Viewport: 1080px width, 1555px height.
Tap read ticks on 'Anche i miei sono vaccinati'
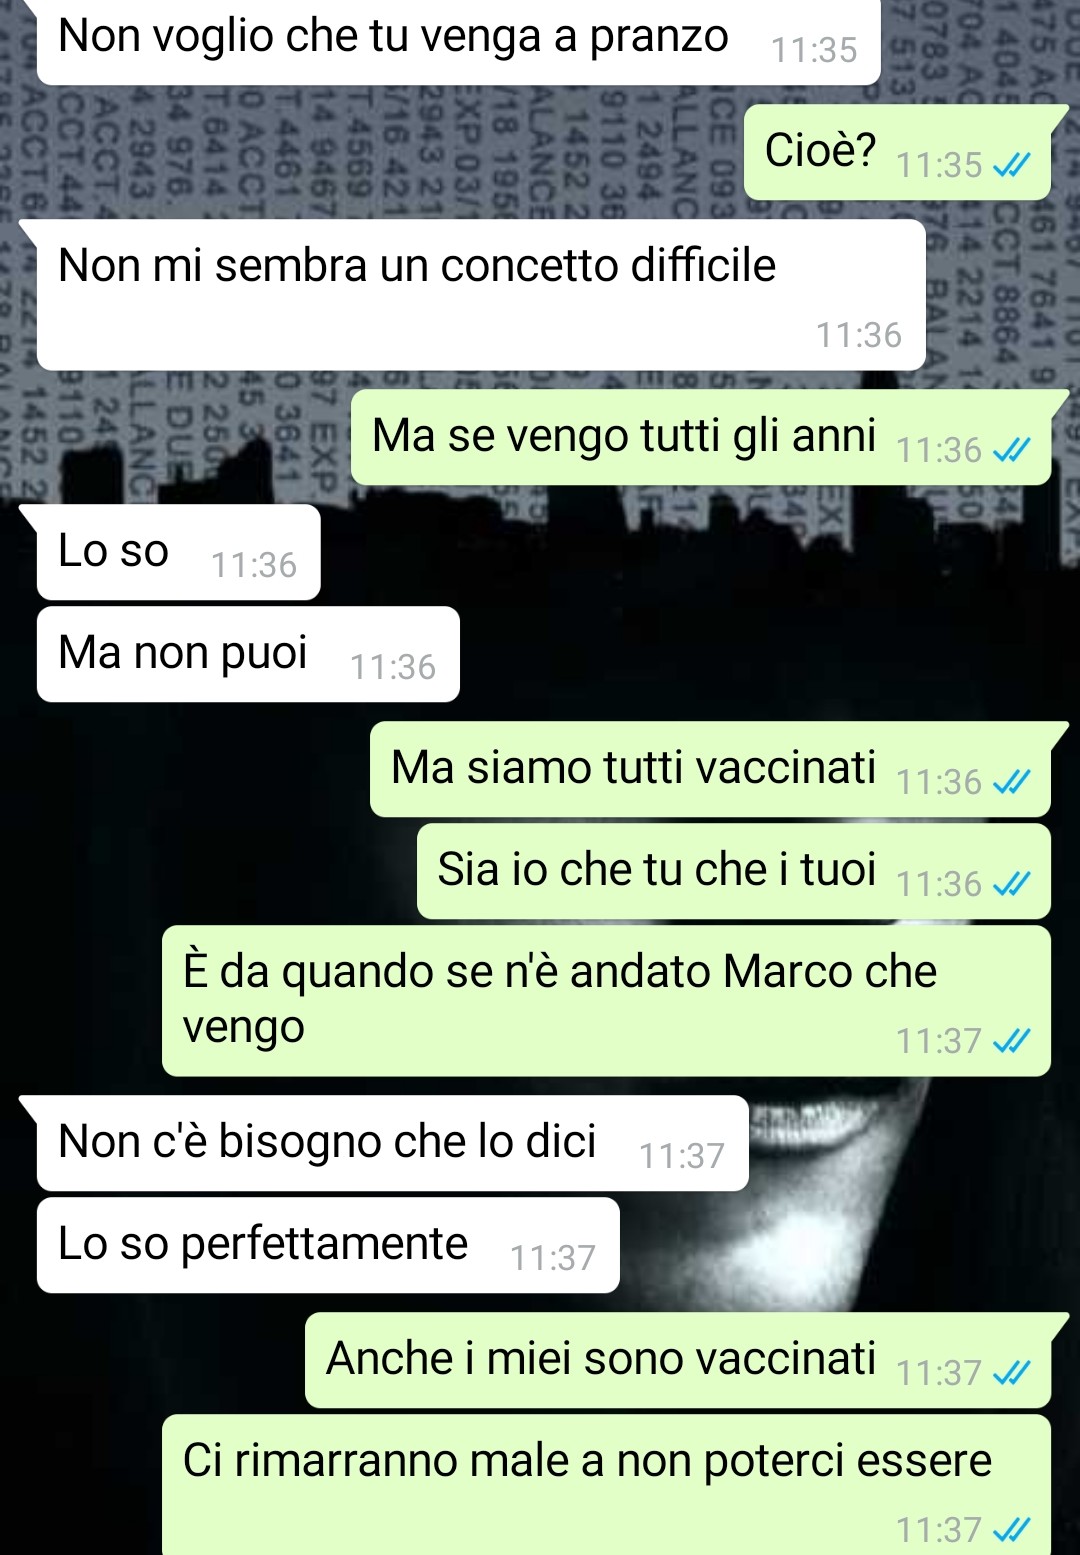click(x=1011, y=1373)
